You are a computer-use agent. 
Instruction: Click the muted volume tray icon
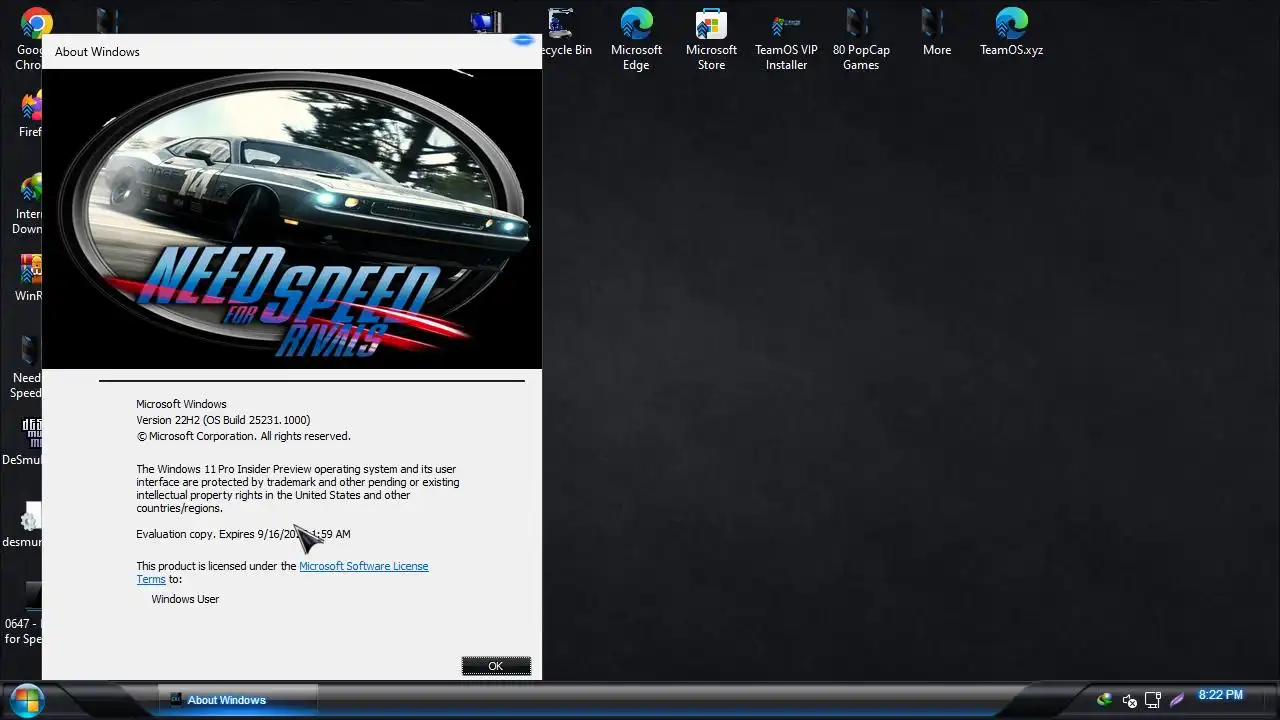coord(1129,700)
